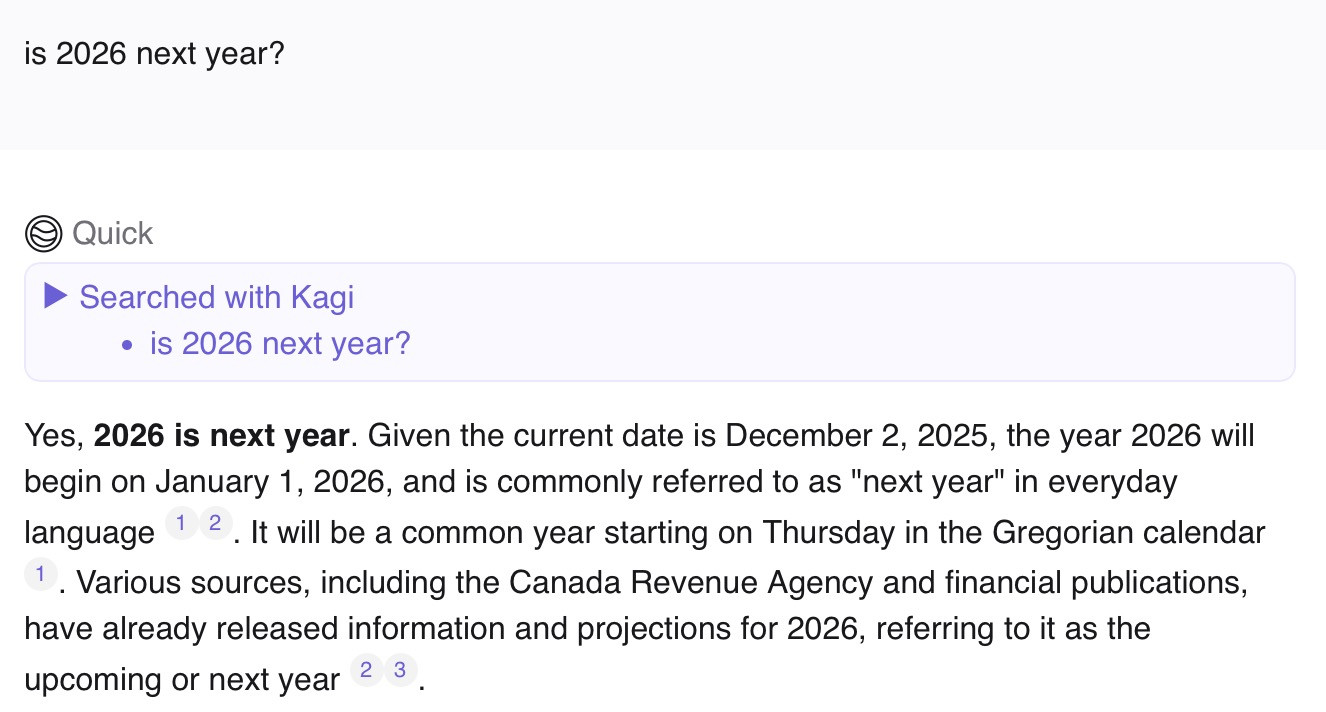Open citation 1 after "Gregorian calendar"

[x=40, y=573]
